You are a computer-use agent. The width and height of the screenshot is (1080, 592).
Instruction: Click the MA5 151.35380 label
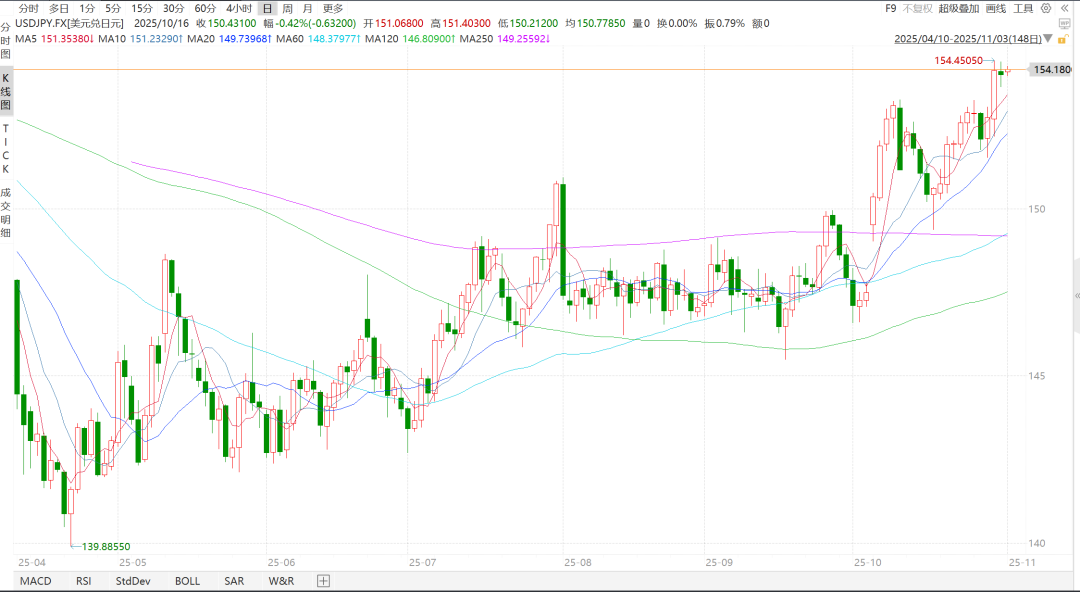pyautogui.click(x=54, y=39)
